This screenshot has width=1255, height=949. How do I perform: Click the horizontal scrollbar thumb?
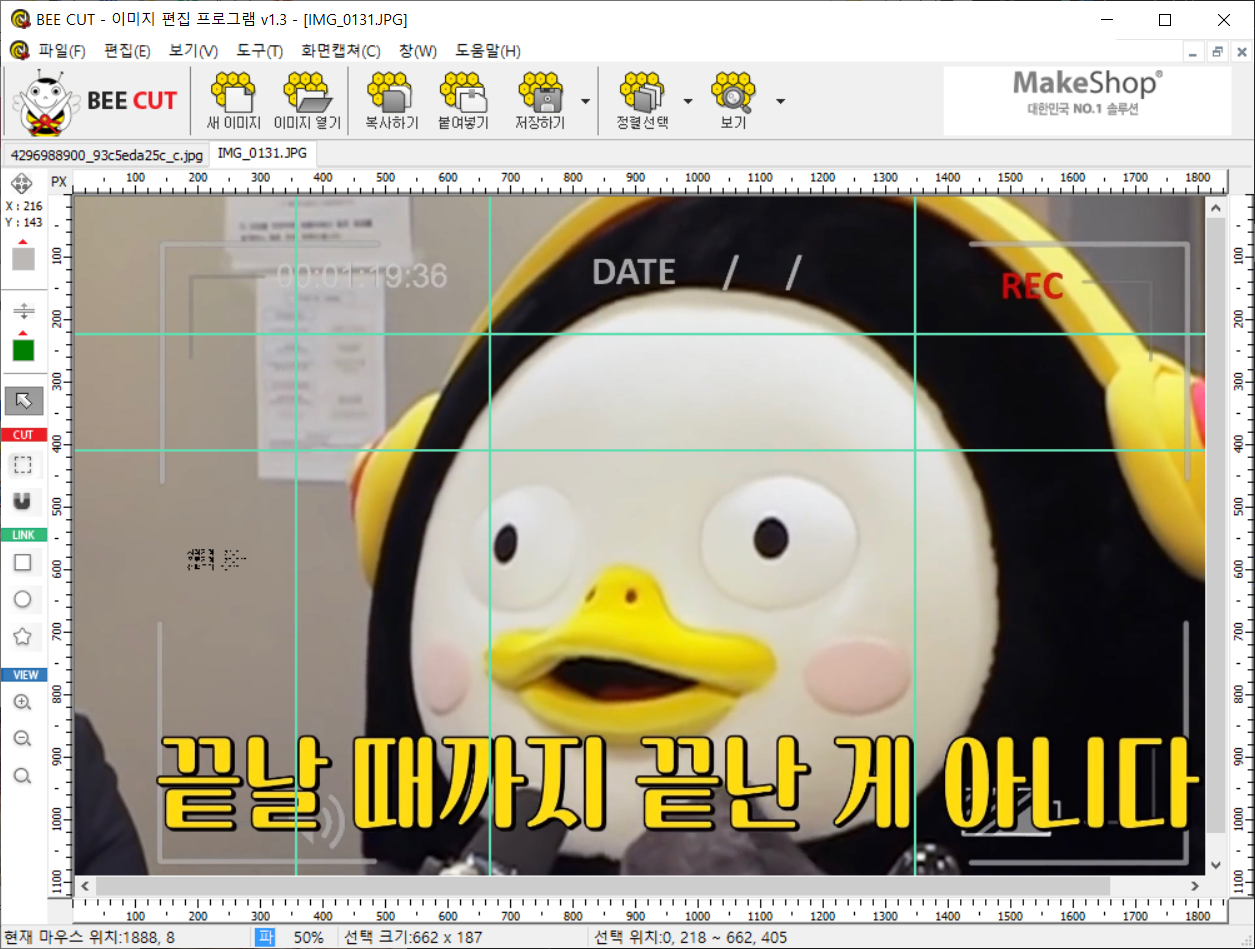click(x=603, y=886)
